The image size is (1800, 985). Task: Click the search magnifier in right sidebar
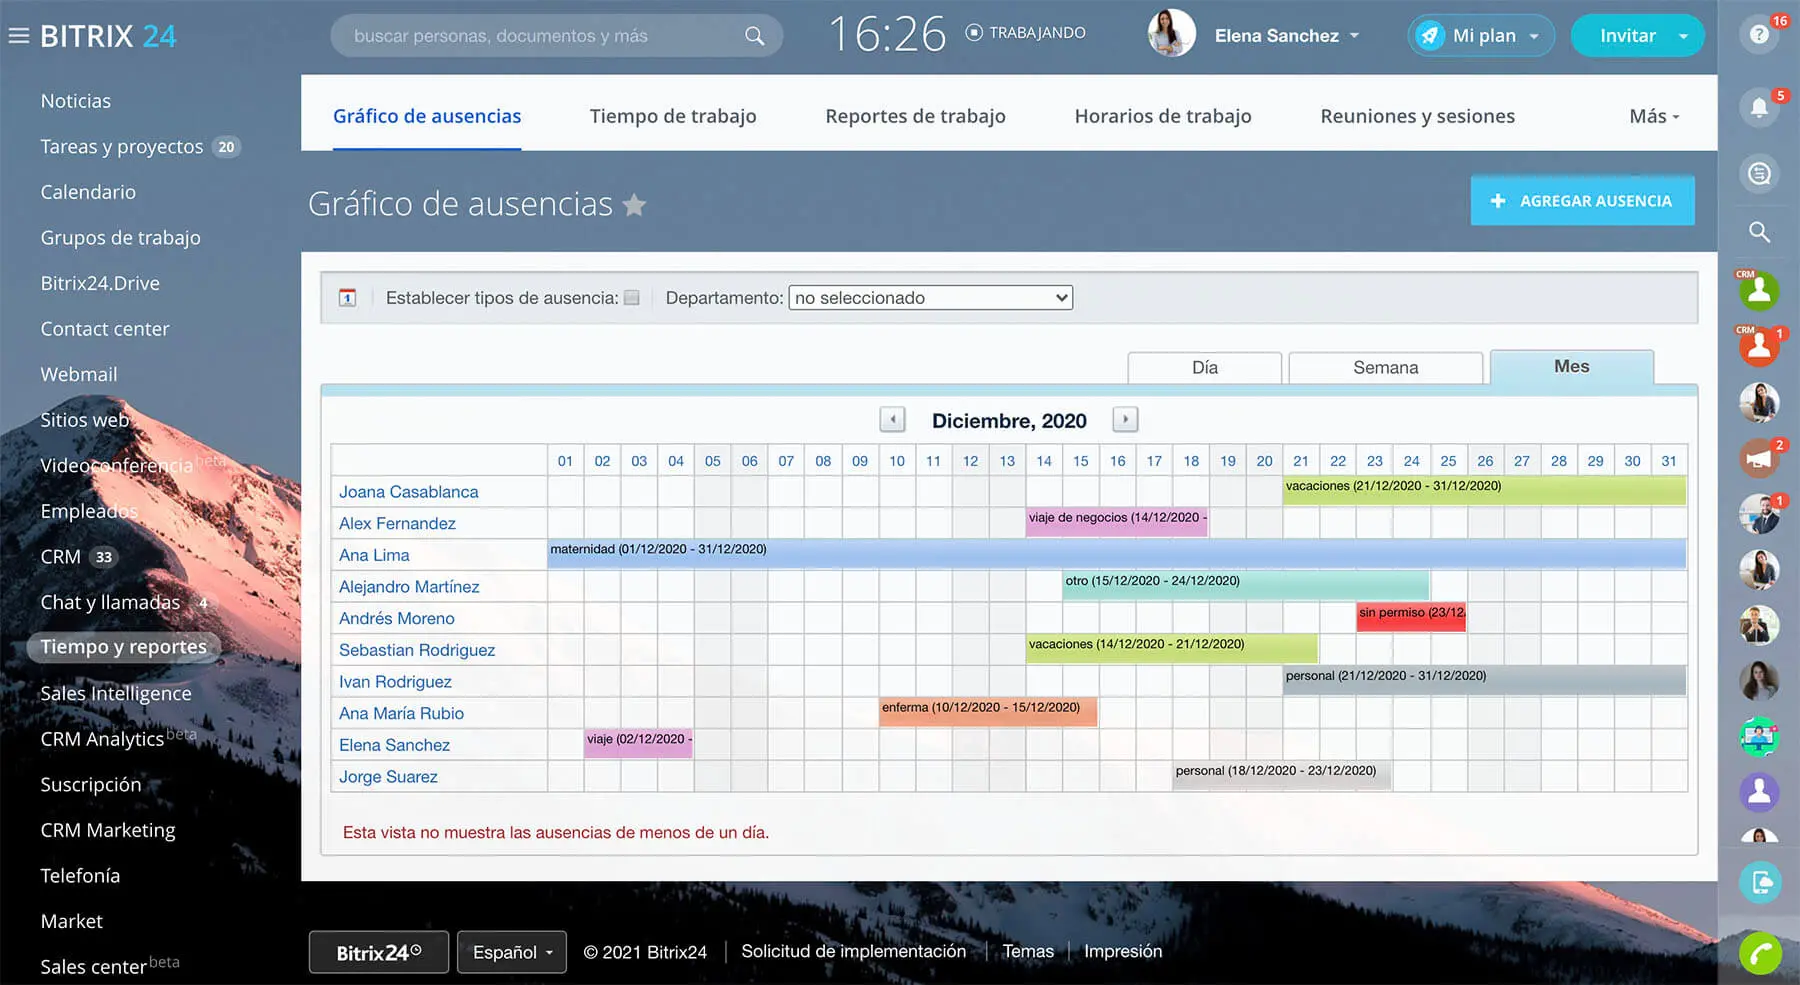pos(1759,232)
